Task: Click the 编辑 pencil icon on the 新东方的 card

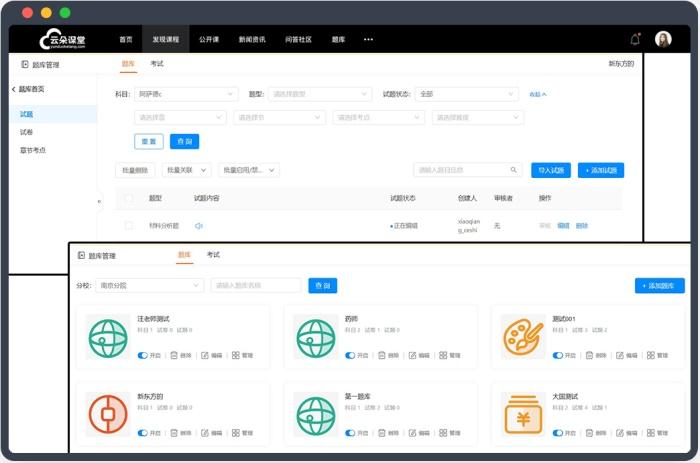Action: pos(205,433)
